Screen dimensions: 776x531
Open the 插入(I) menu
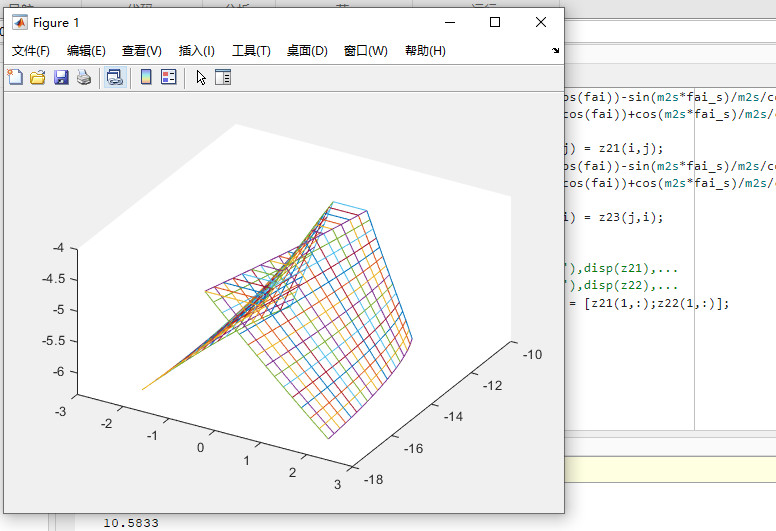click(x=196, y=51)
